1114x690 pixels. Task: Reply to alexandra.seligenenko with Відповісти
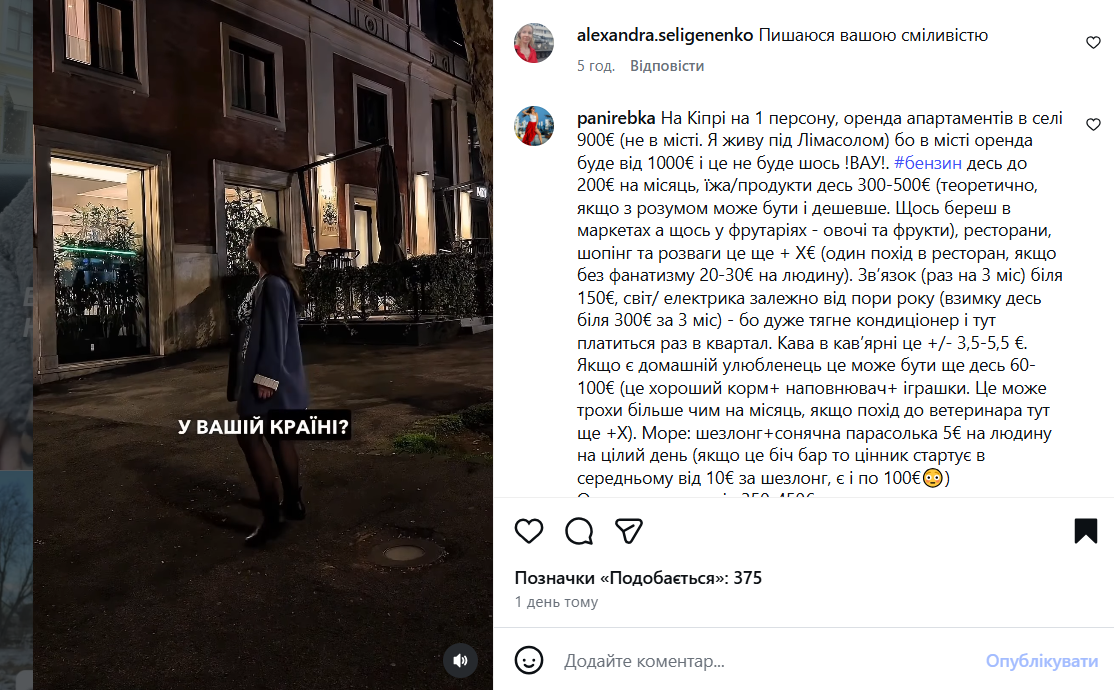pos(666,65)
